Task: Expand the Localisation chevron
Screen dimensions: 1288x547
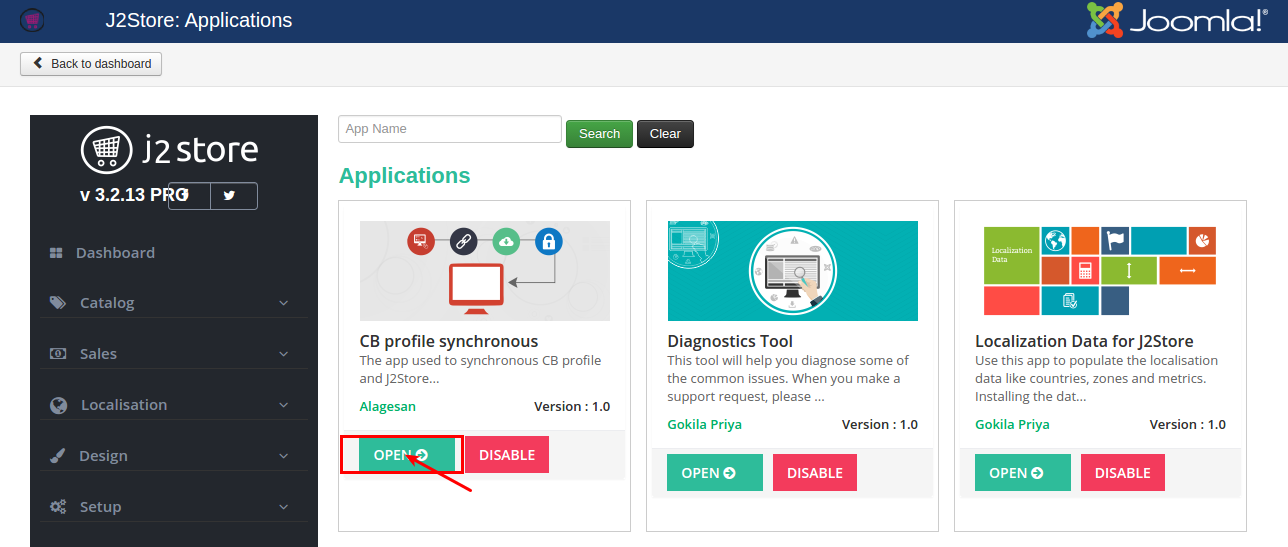Action: tap(284, 405)
